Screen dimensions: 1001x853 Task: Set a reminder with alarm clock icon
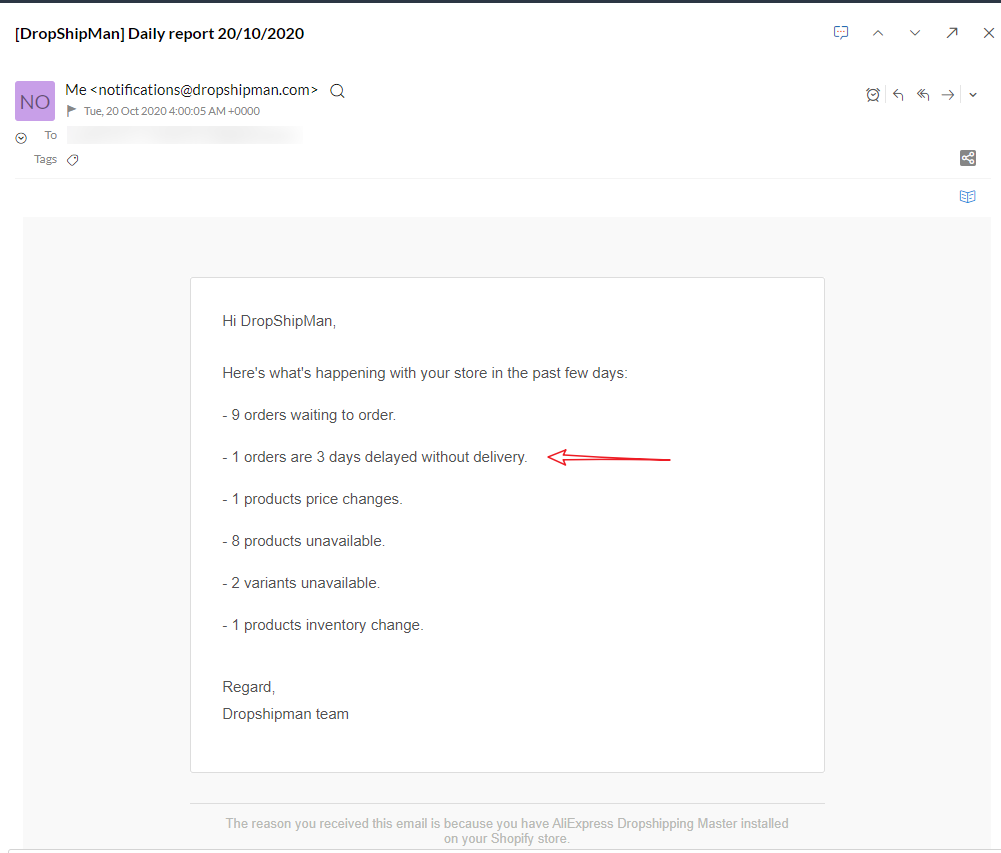[x=873, y=95]
